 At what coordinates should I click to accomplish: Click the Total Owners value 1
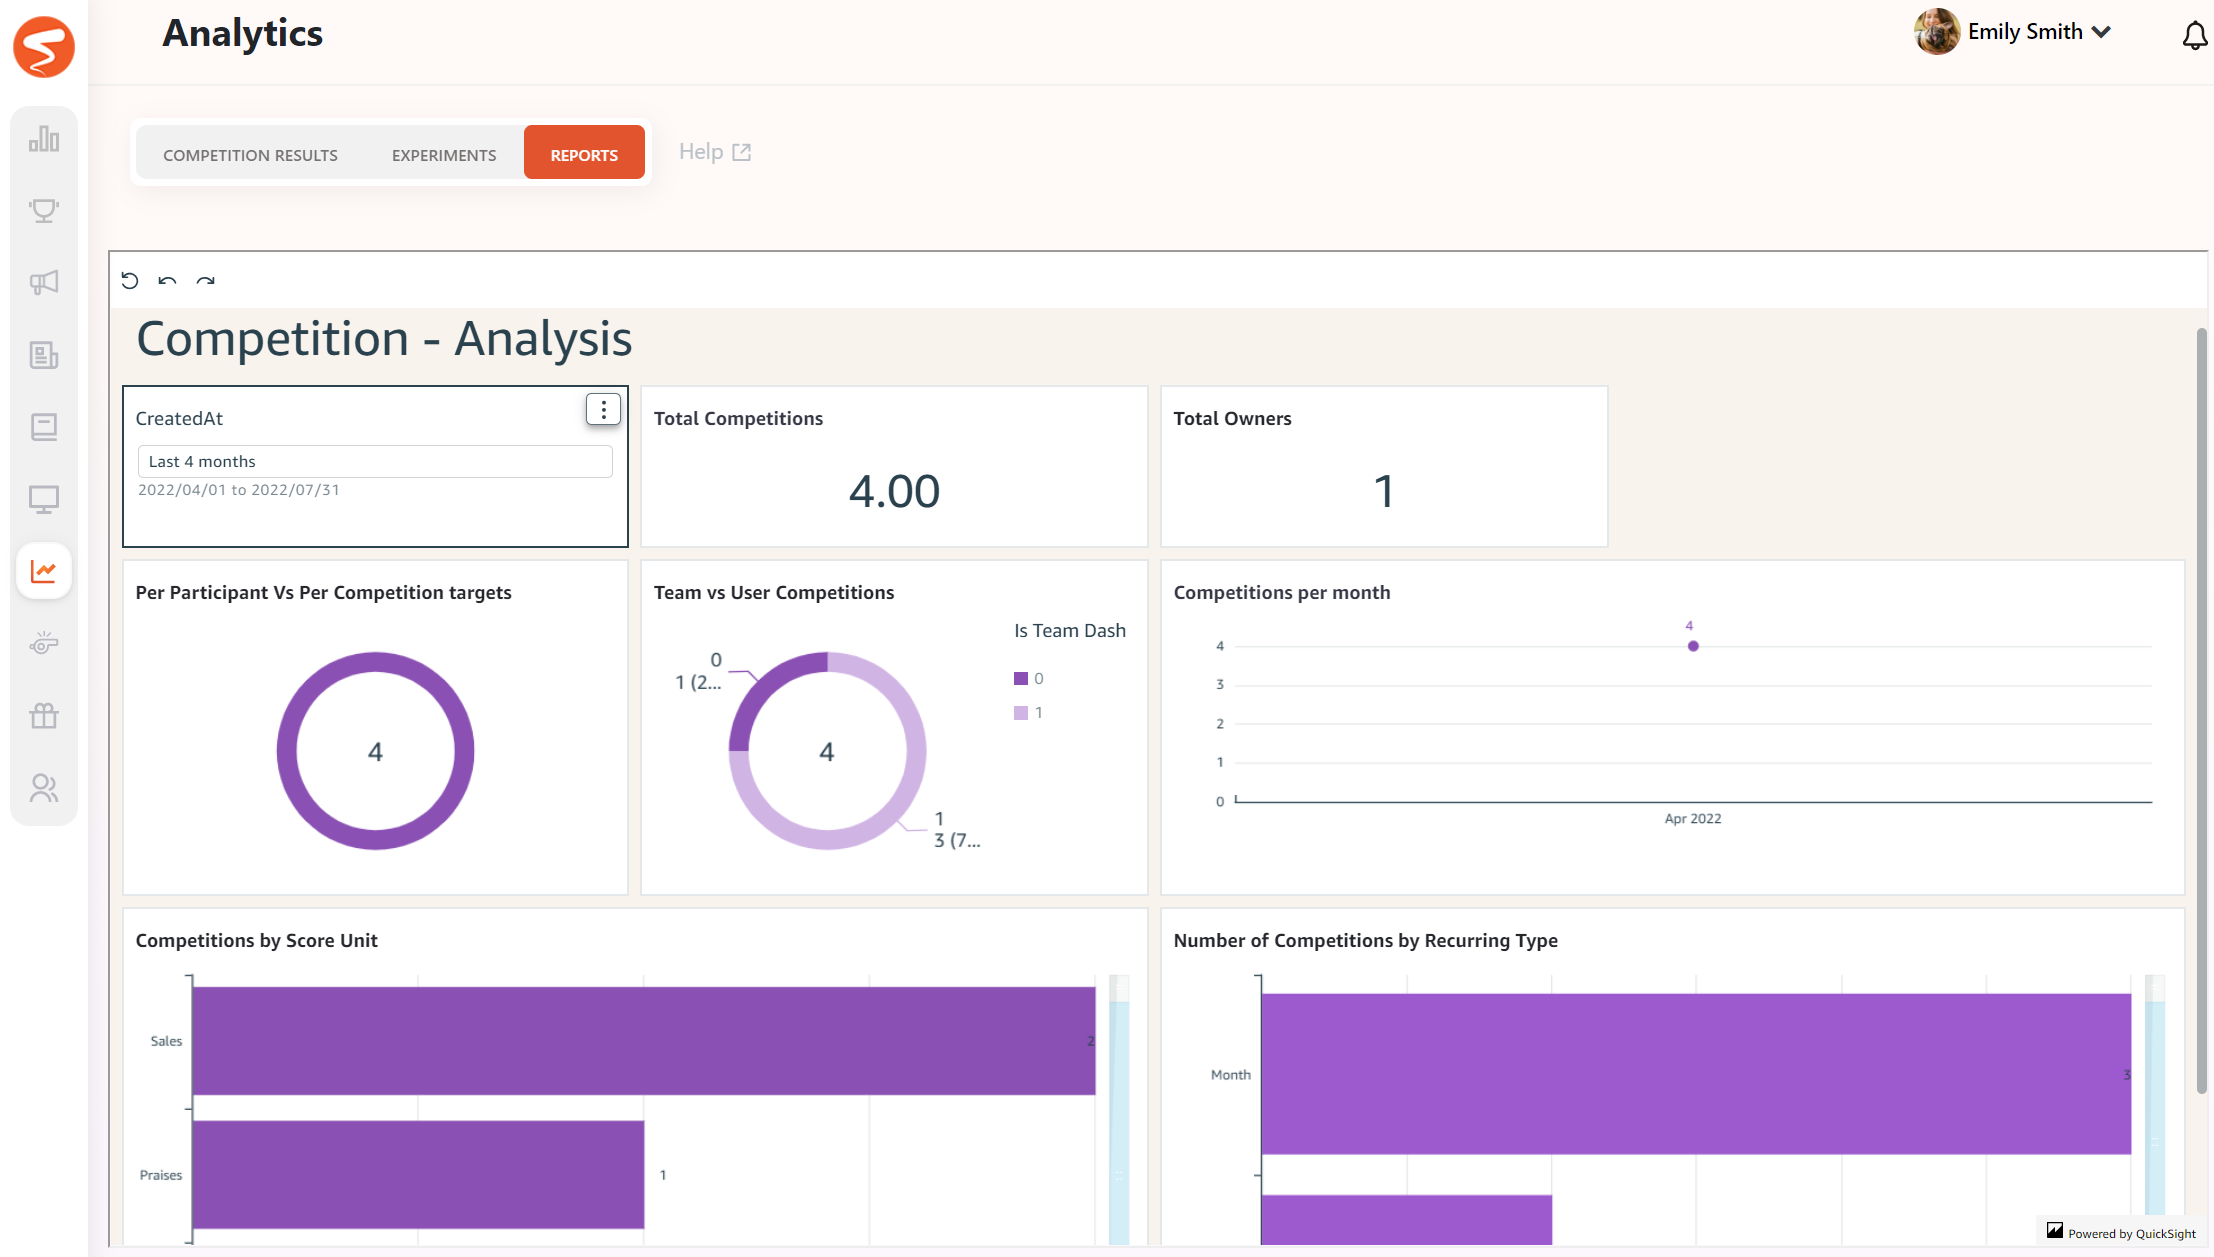point(1384,491)
